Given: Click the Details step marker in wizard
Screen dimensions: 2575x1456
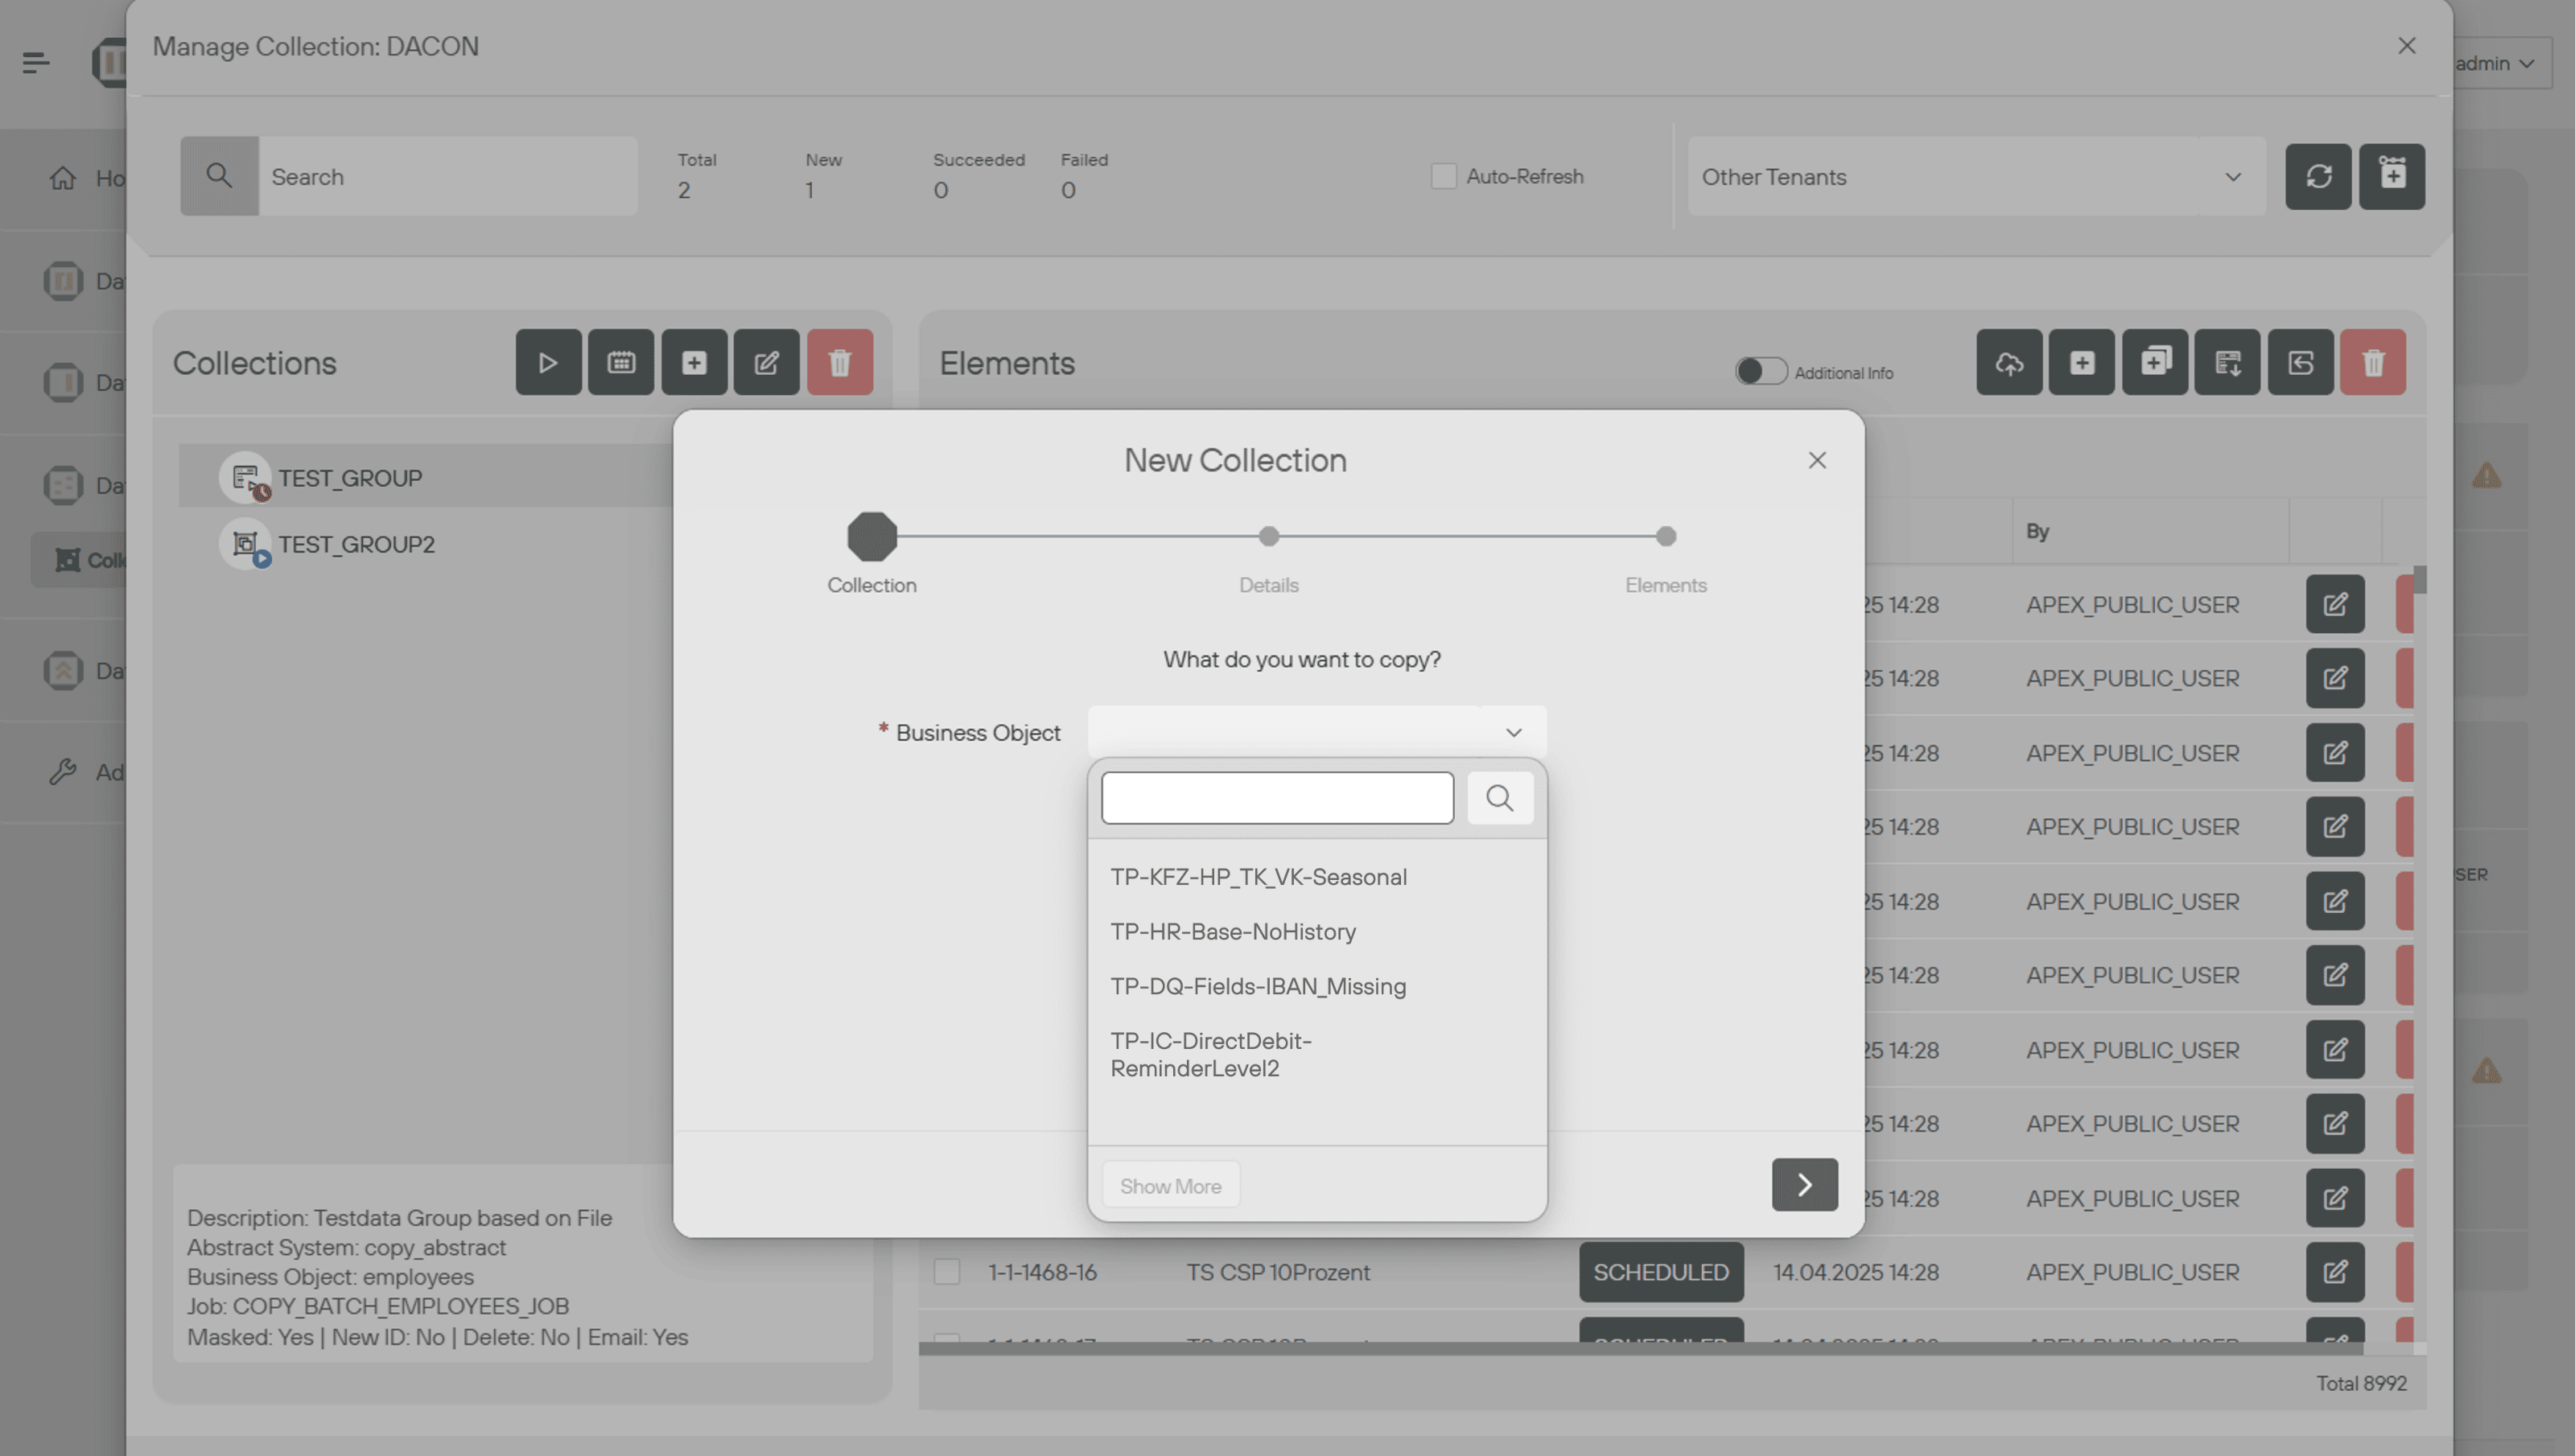Looking at the screenshot, I should [x=1268, y=537].
